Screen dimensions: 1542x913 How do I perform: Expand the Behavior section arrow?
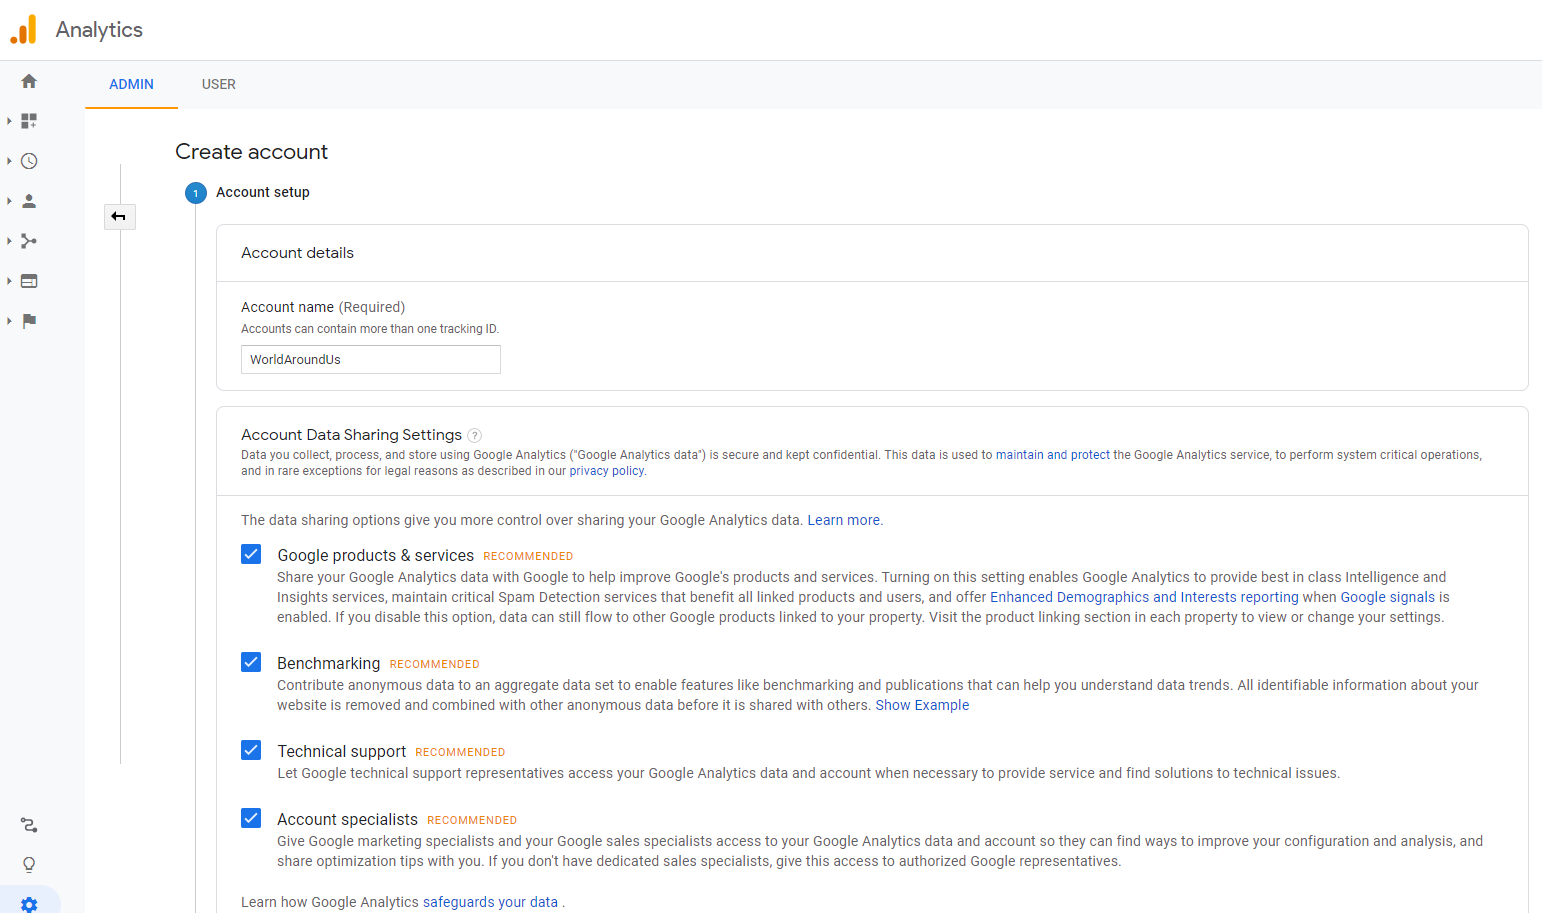pyautogui.click(x=9, y=281)
